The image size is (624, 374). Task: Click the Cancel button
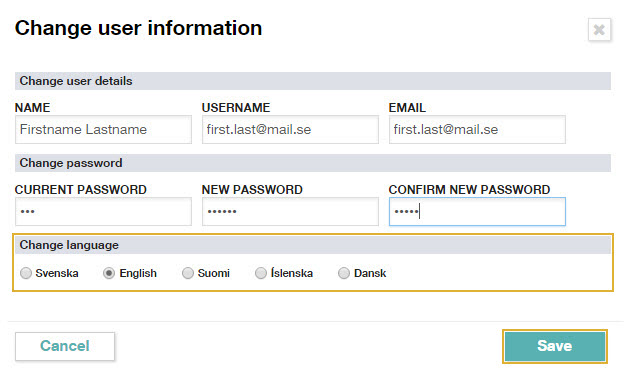pos(65,346)
